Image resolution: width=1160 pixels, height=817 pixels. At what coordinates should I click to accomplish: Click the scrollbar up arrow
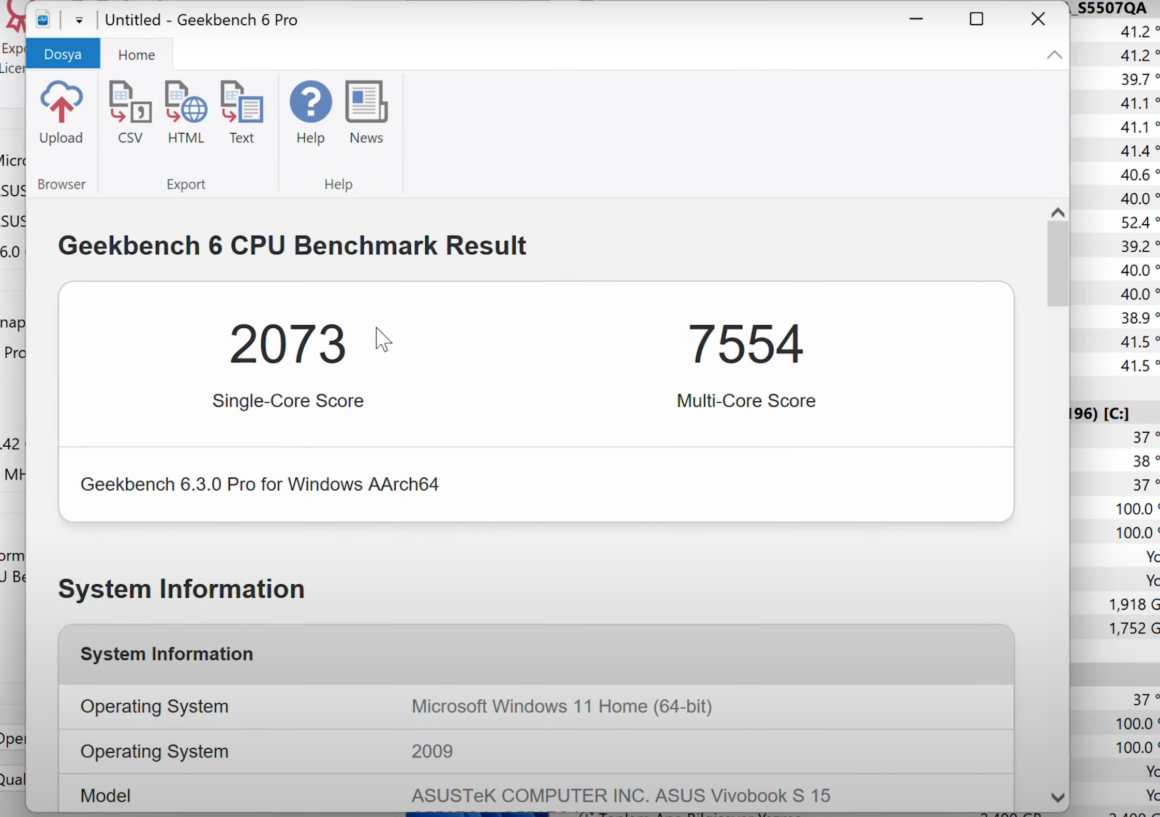[1058, 212]
